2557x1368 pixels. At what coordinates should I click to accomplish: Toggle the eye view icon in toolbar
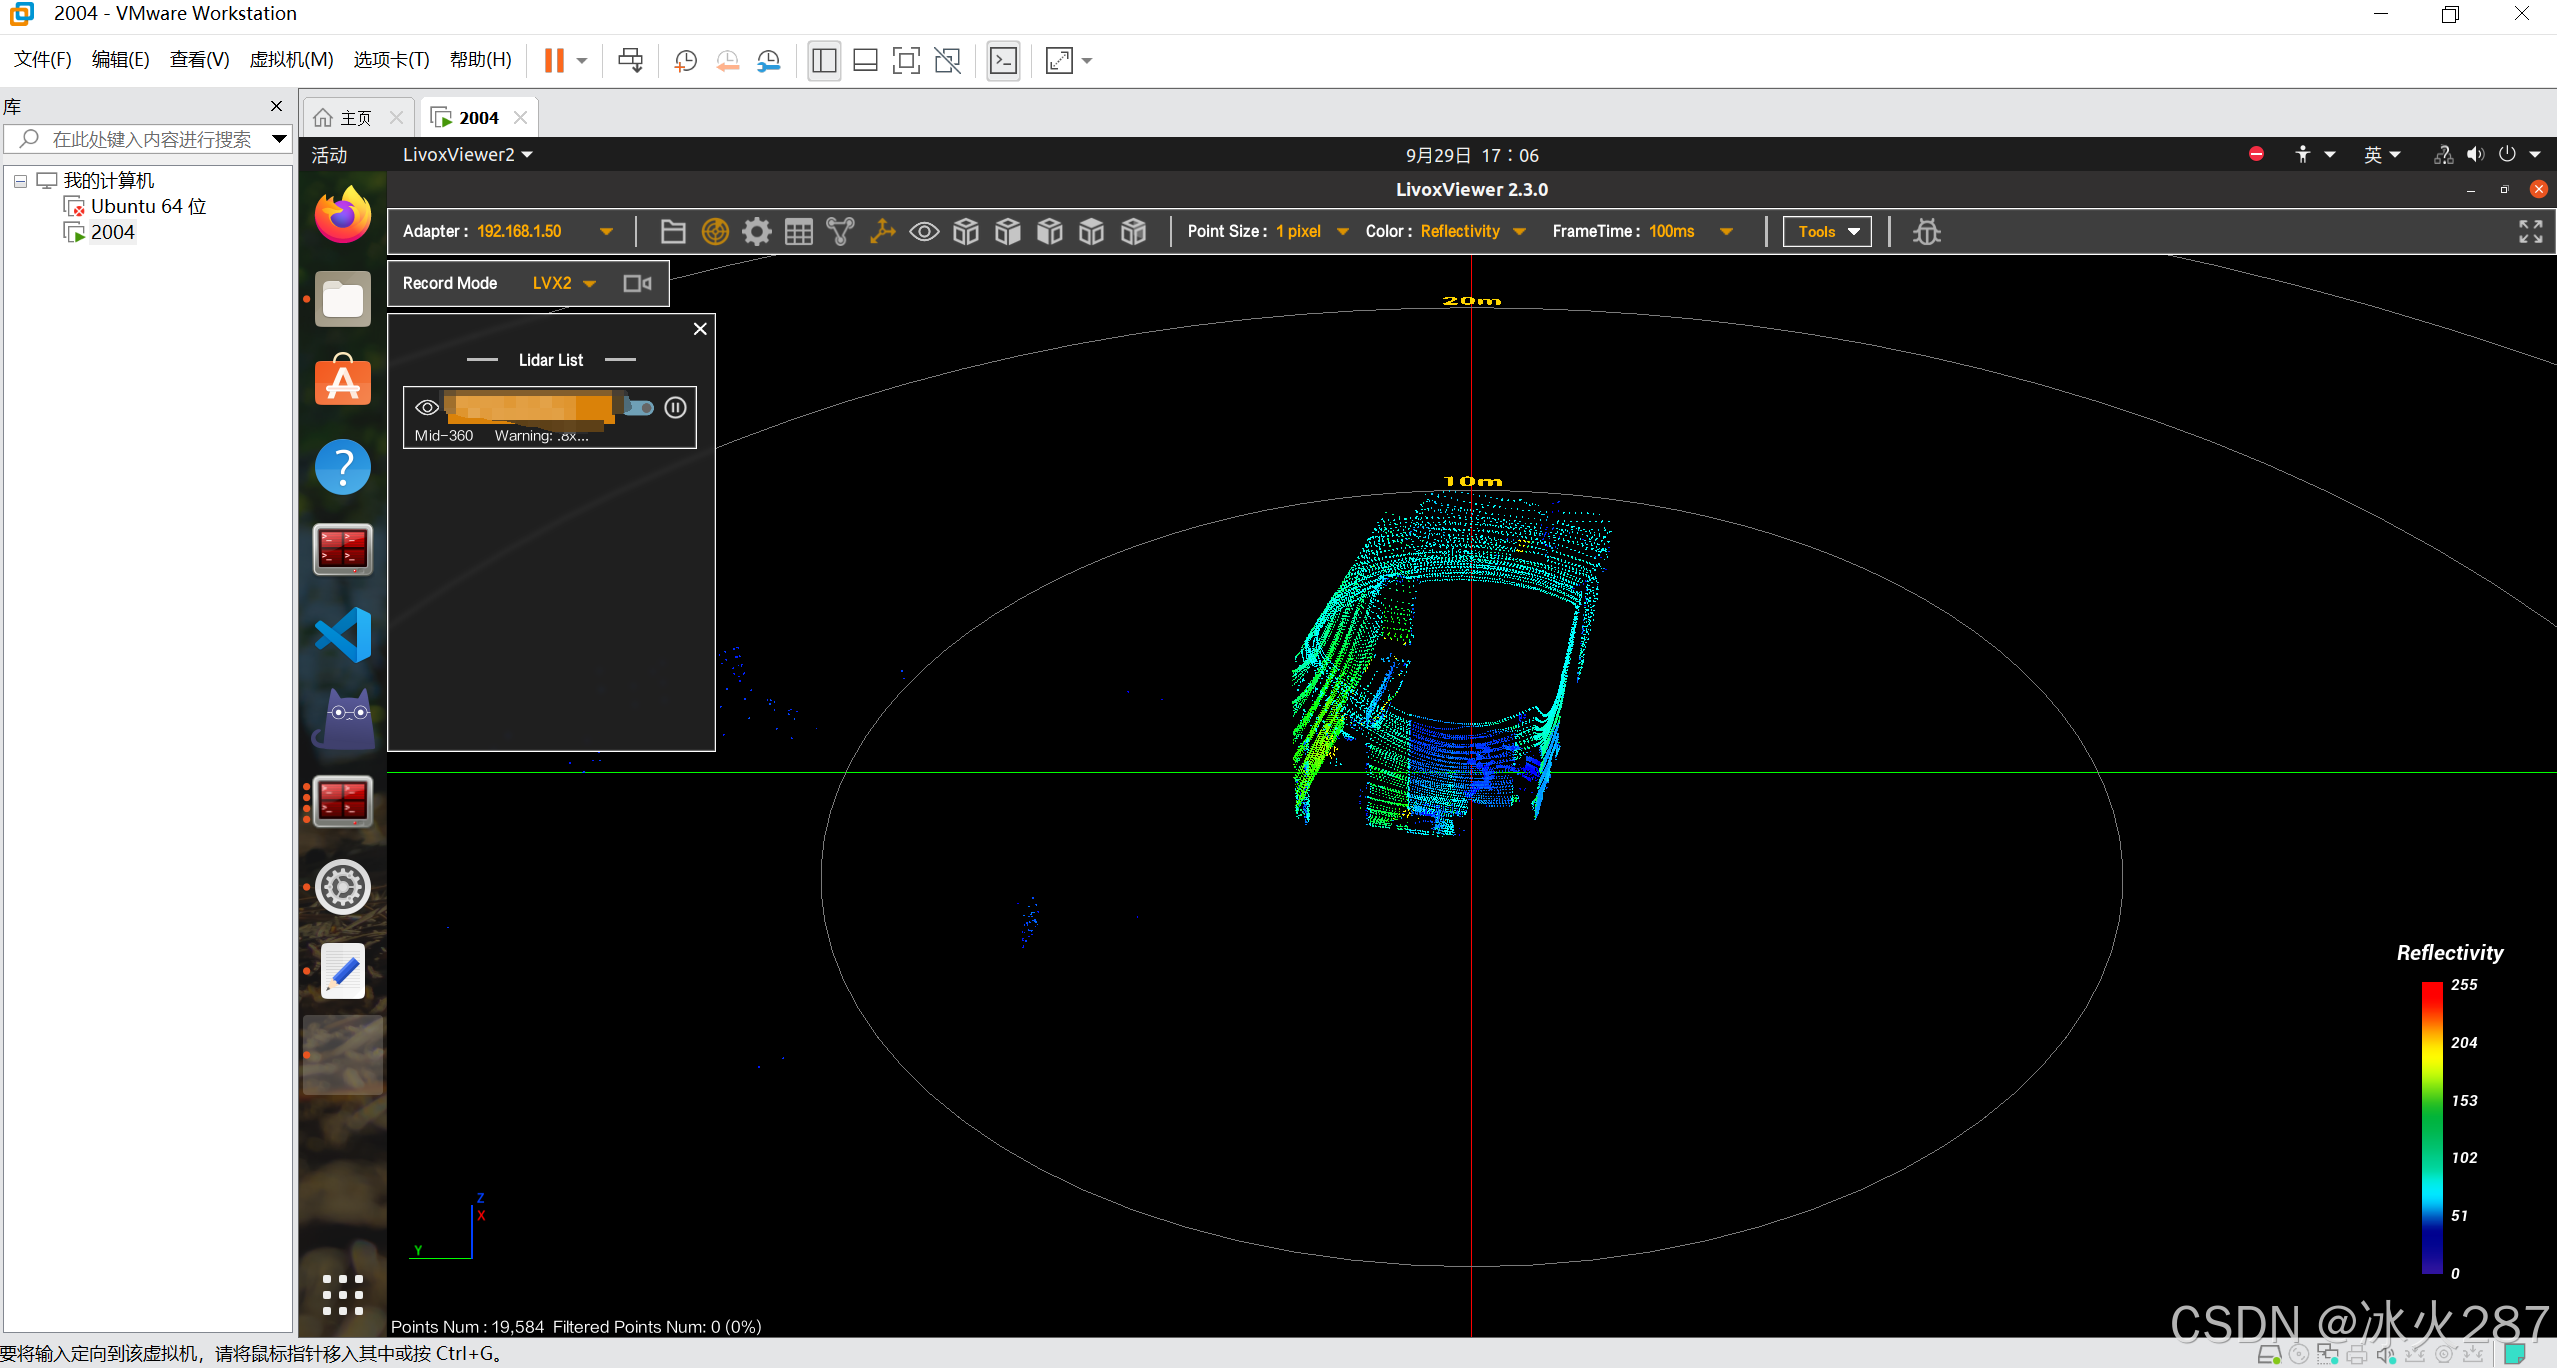pyautogui.click(x=924, y=232)
